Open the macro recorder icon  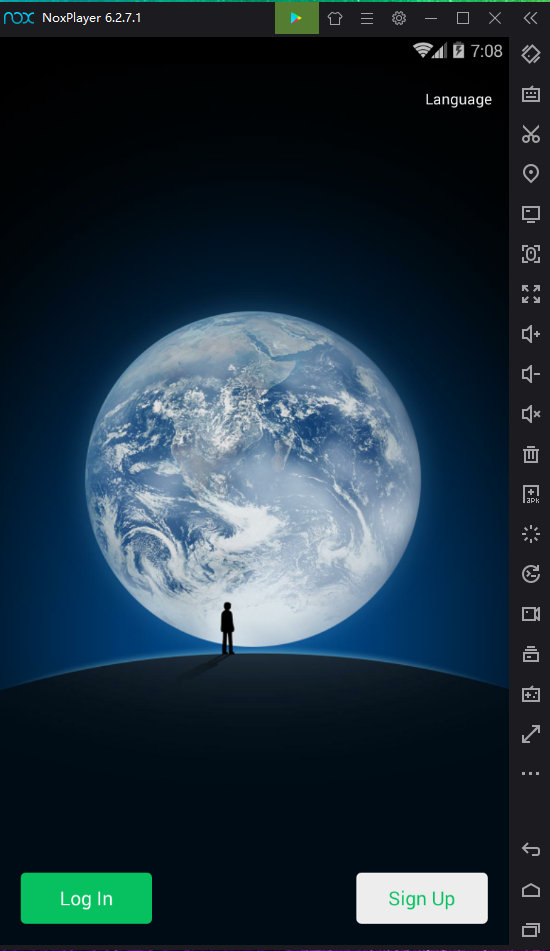[531, 574]
